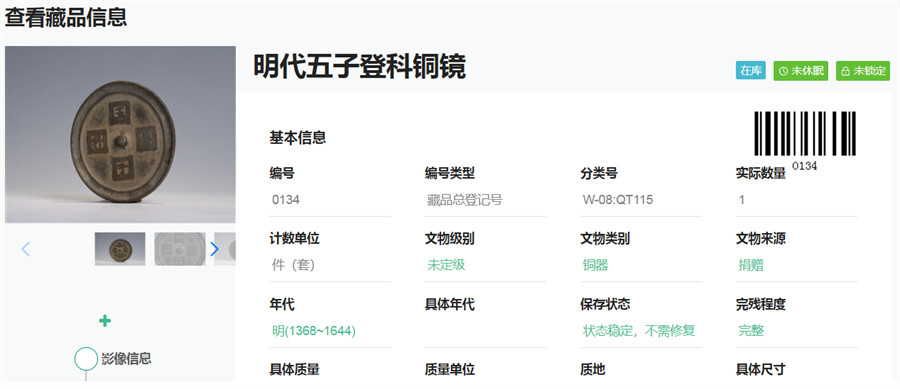Click the 保存状态 field label
The height and width of the screenshot is (389, 900).
[x=605, y=305]
